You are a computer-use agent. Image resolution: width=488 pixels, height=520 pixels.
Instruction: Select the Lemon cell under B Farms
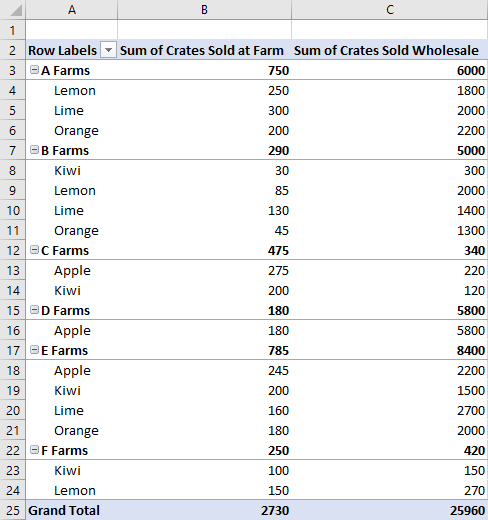(72, 190)
